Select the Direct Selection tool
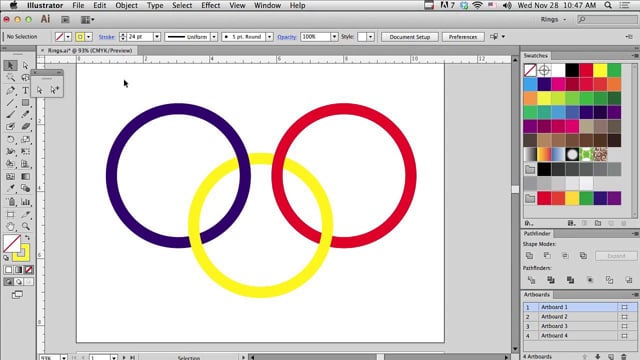The height and width of the screenshot is (360, 640). [x=25, y=65]
